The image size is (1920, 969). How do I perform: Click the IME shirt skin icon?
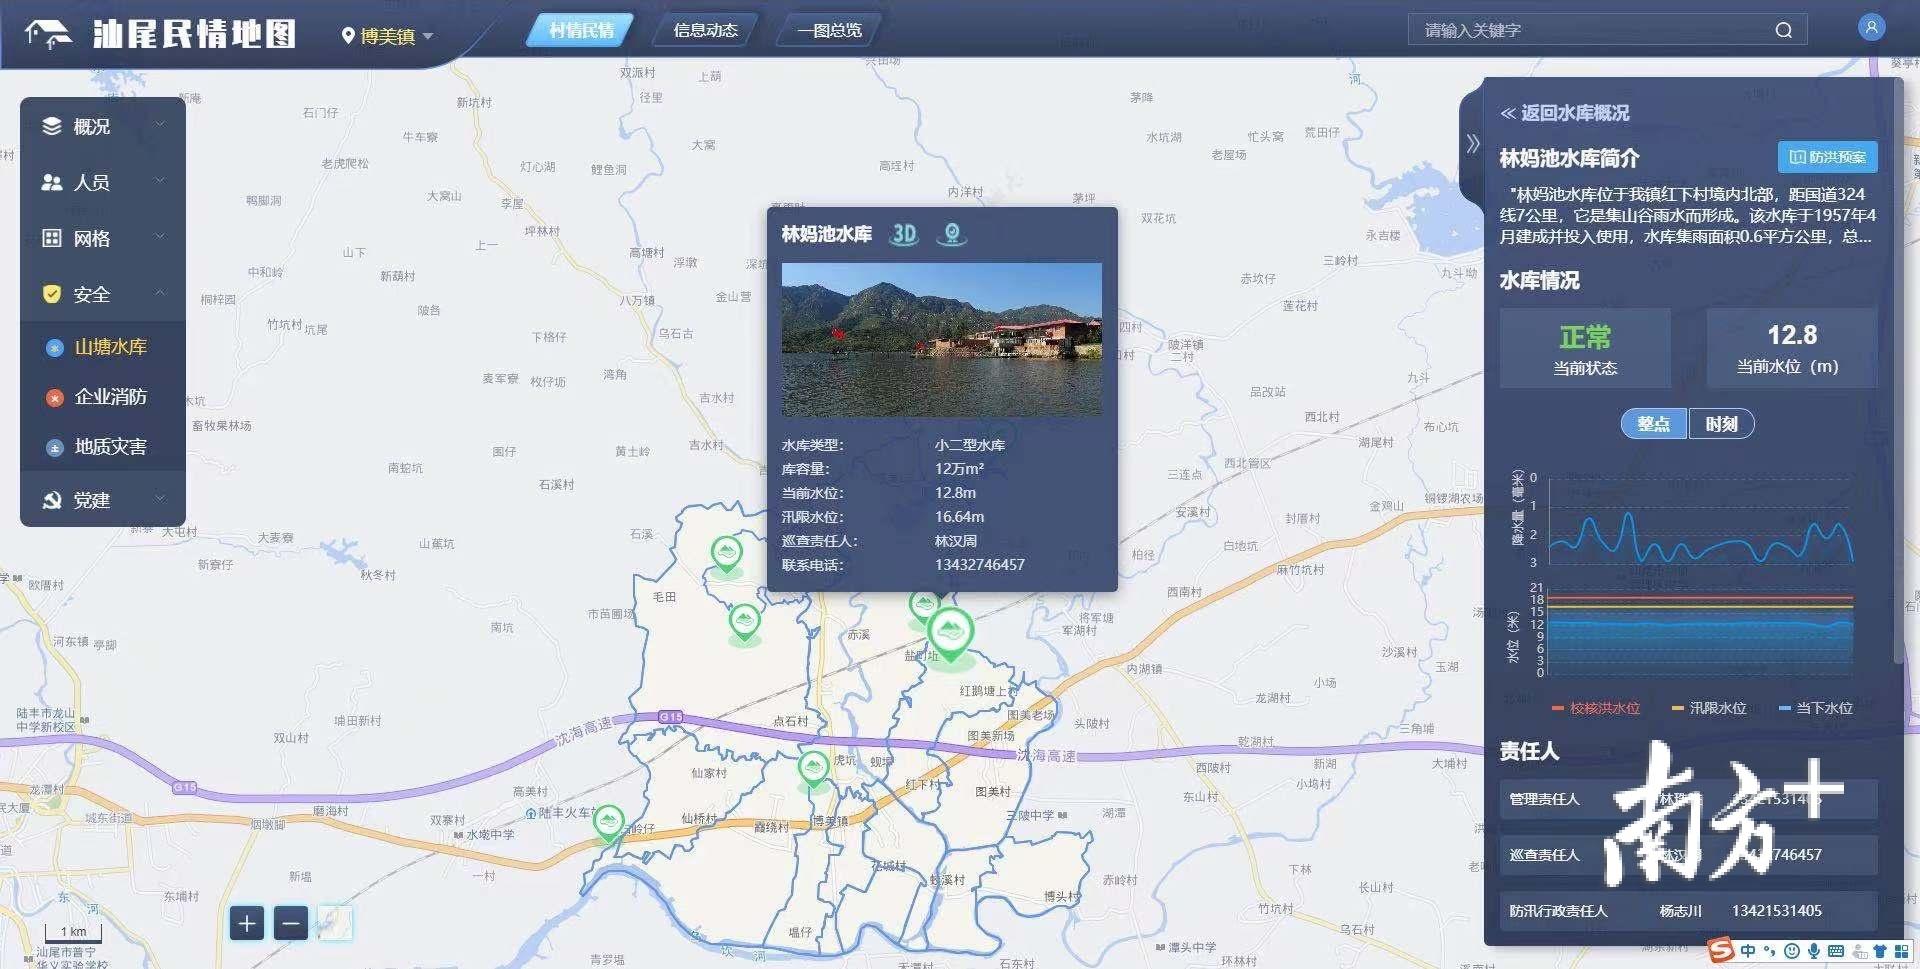pos(1880,951)
